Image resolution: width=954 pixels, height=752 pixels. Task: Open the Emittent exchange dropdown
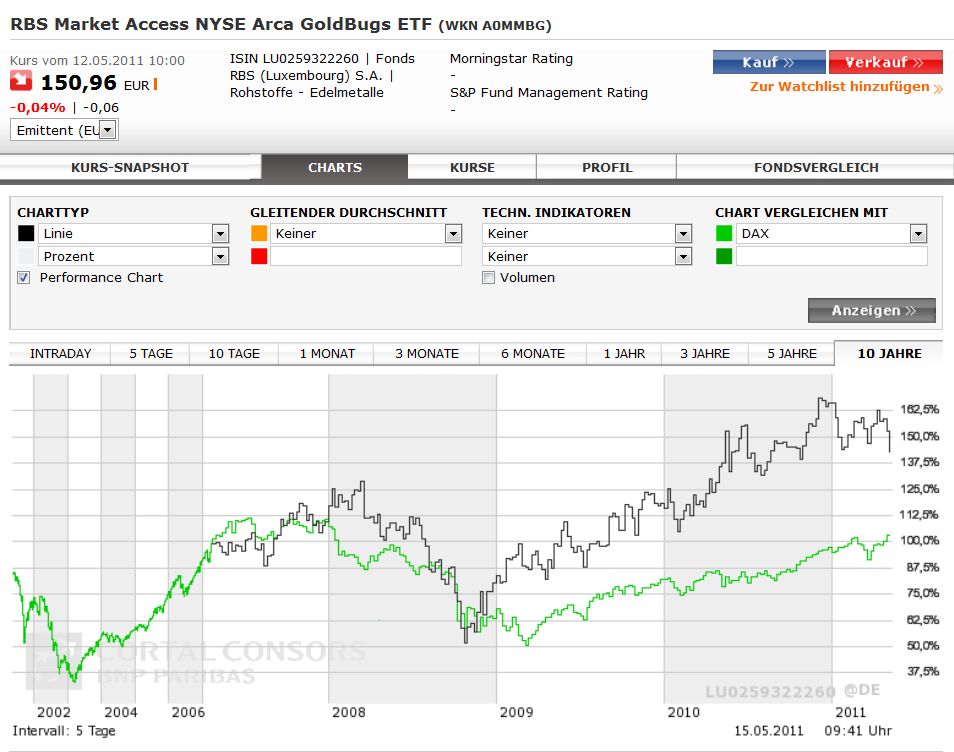coord(64,130)
